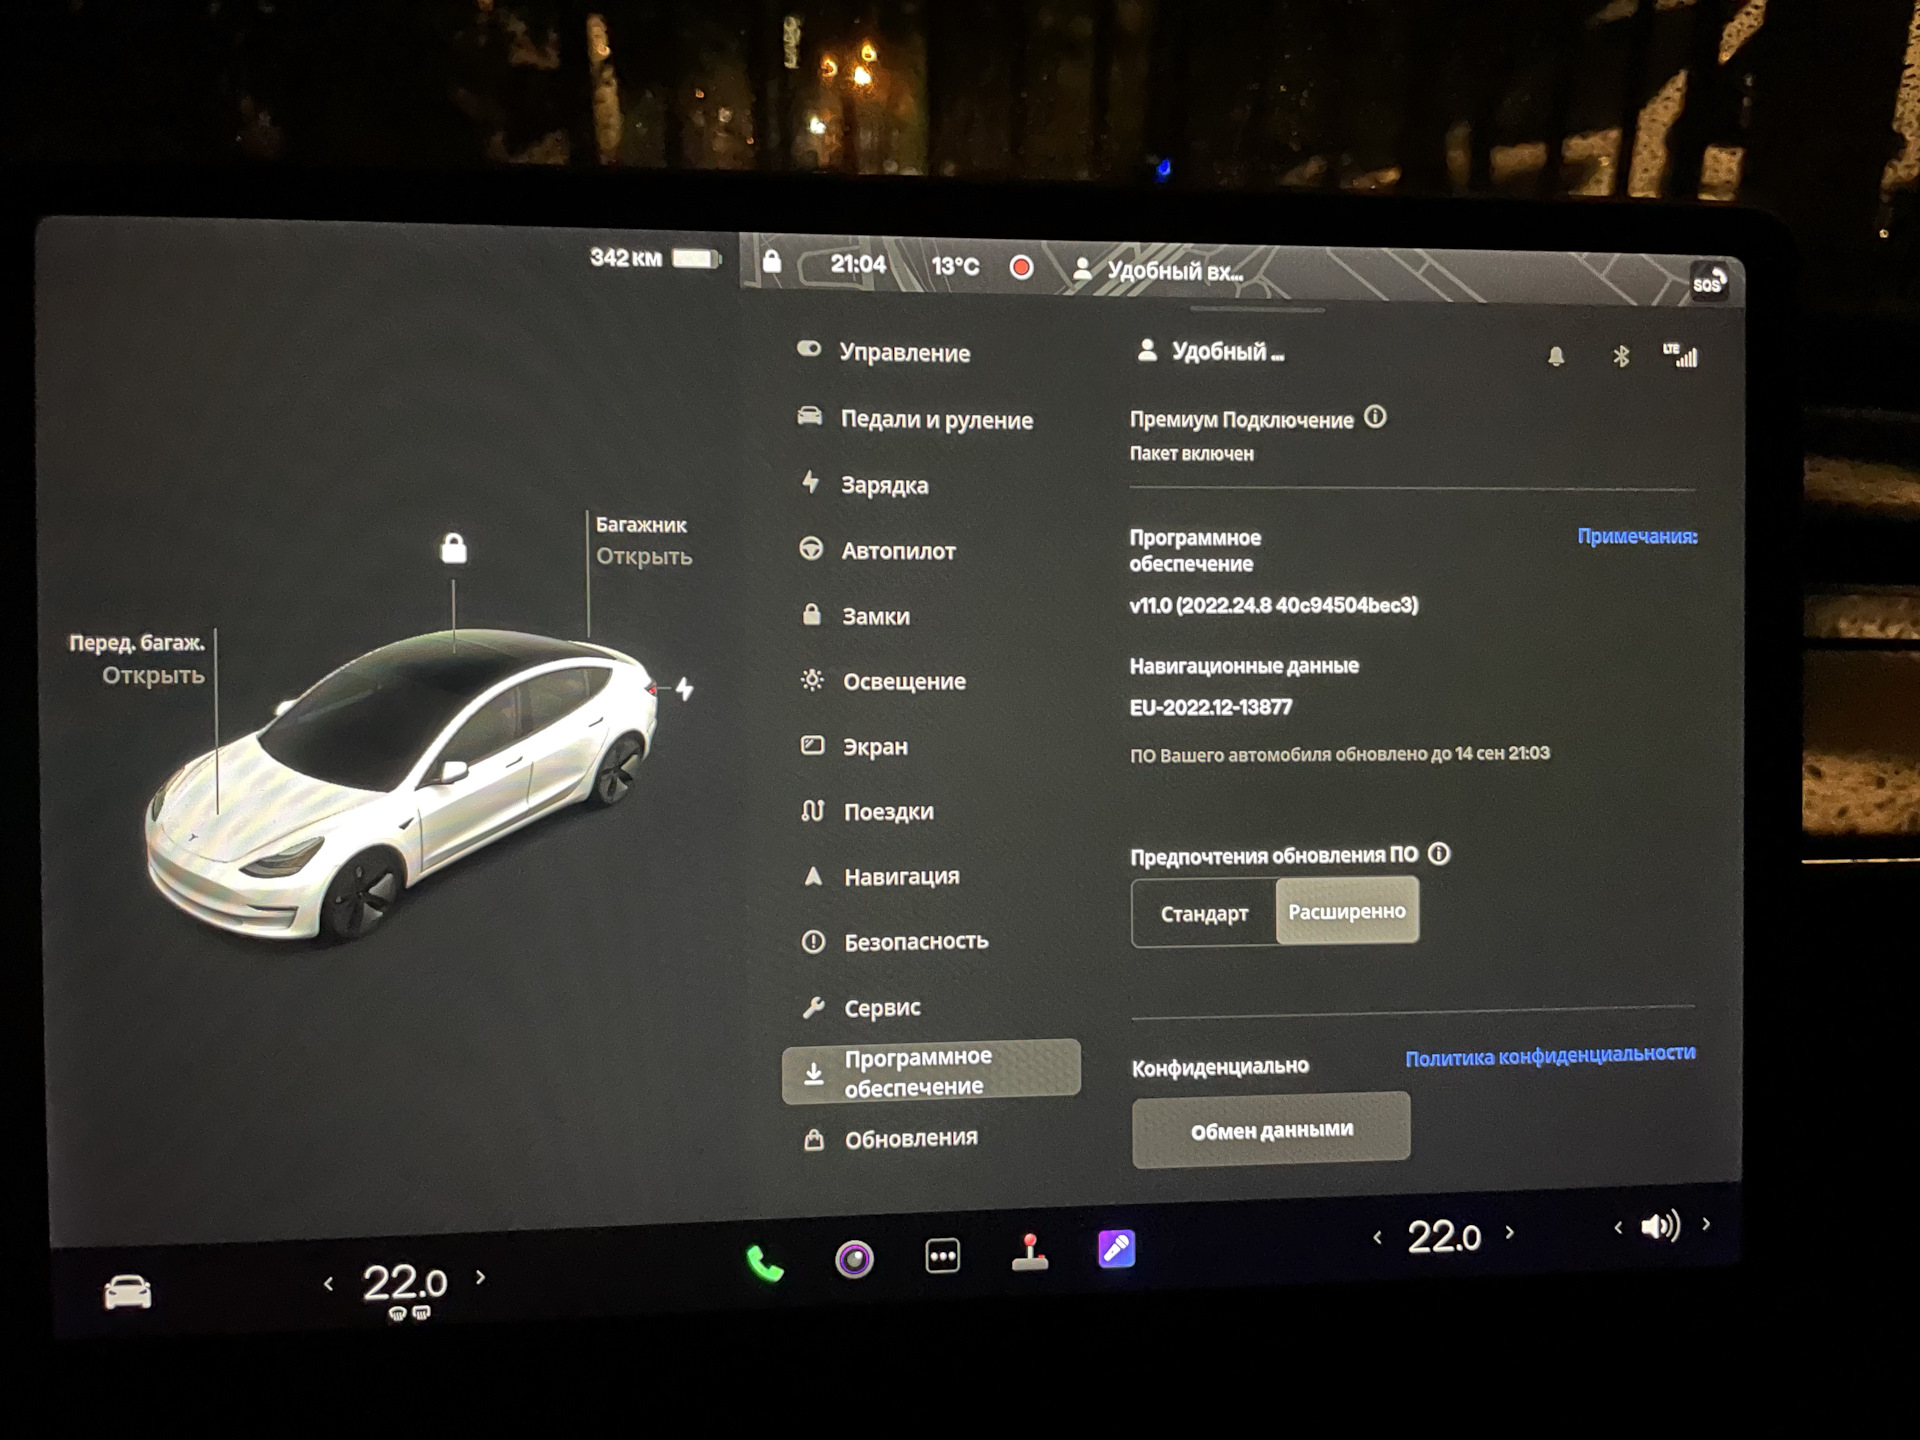The height and width of the screenshot is (1440, 1920).
Task: Open the Автопилот menu section
Action: pyautogui.click(x=897, y=551)
